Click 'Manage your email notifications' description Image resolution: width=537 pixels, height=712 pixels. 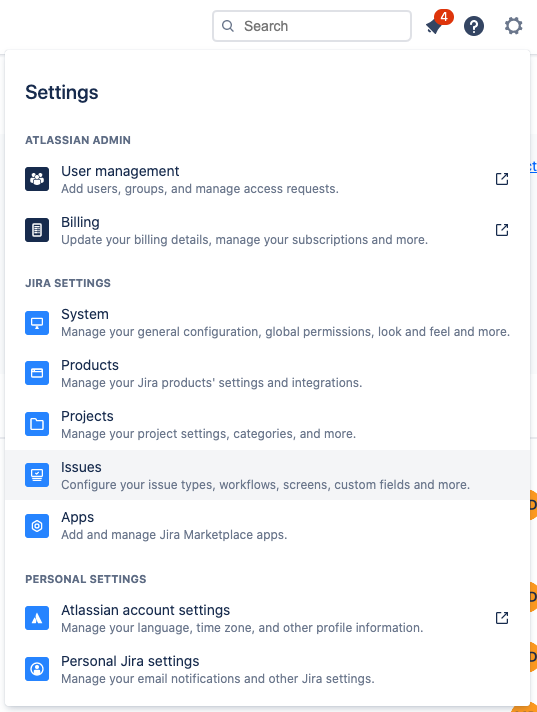click(218, 679)
